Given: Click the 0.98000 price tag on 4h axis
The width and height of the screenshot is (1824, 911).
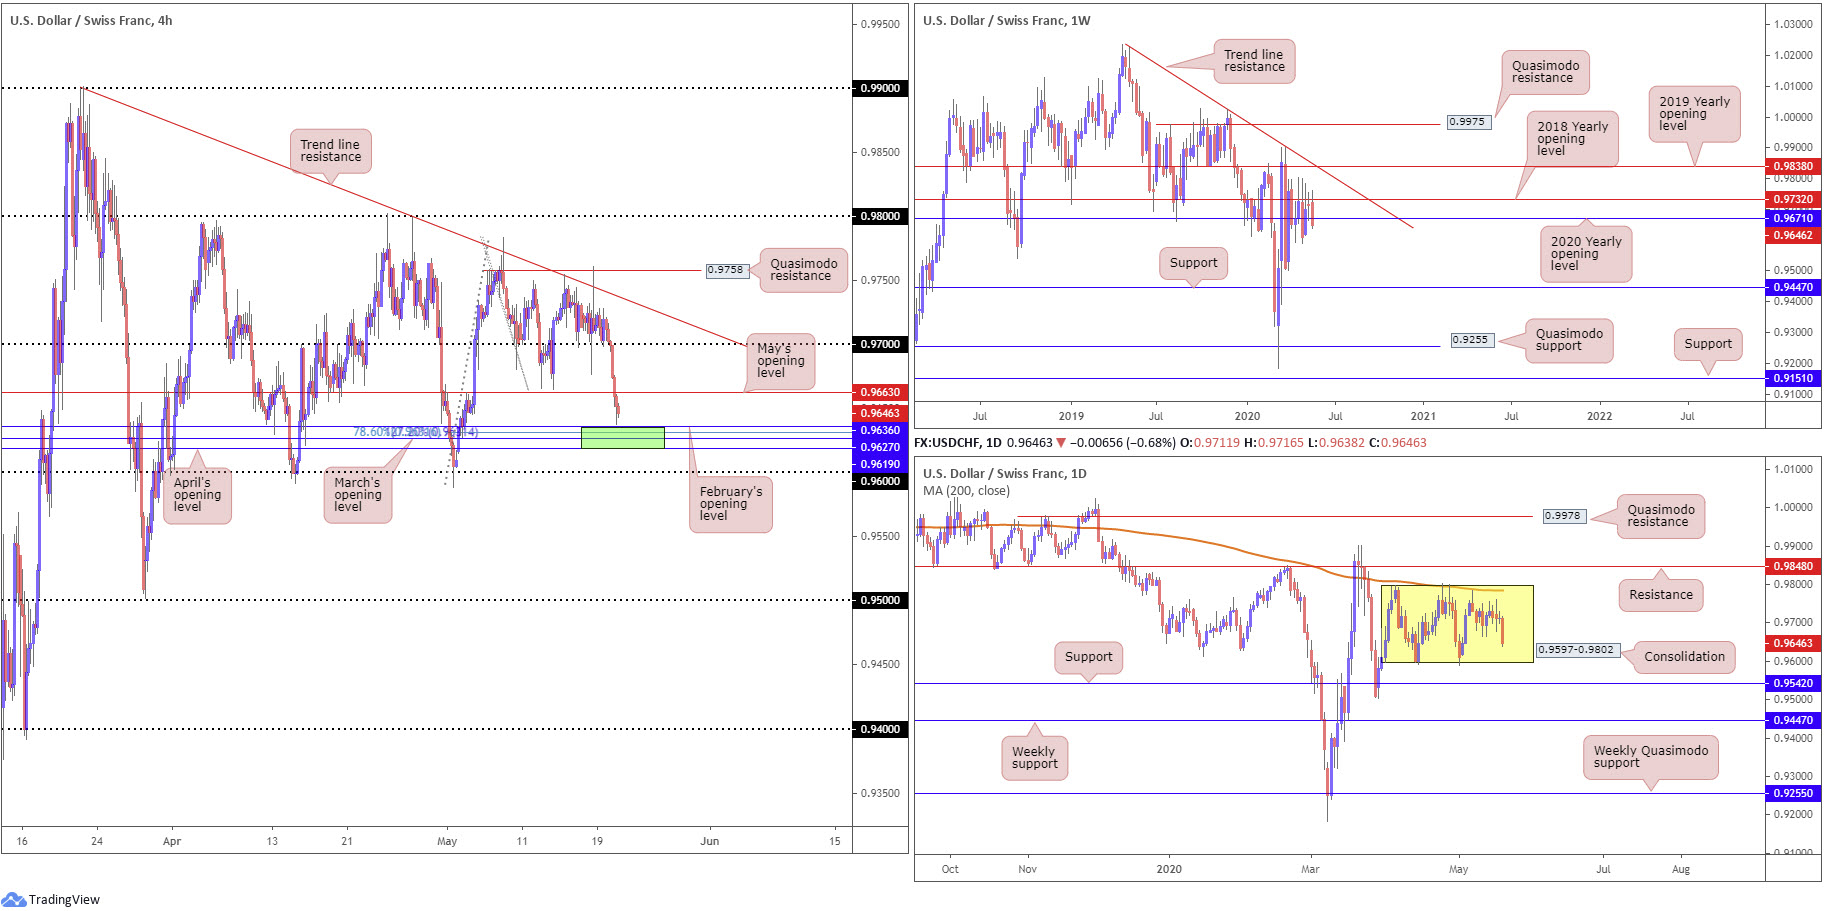Looking at the screenshot, I should tap(880, 216).
